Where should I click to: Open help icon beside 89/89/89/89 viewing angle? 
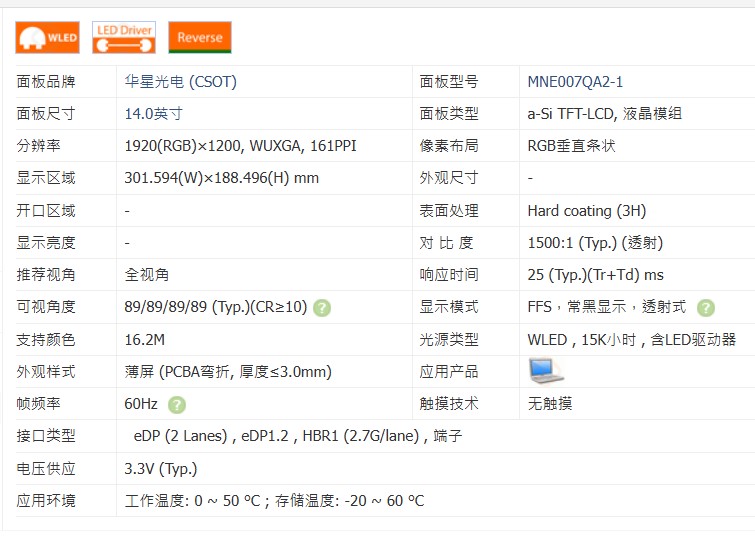322,308
